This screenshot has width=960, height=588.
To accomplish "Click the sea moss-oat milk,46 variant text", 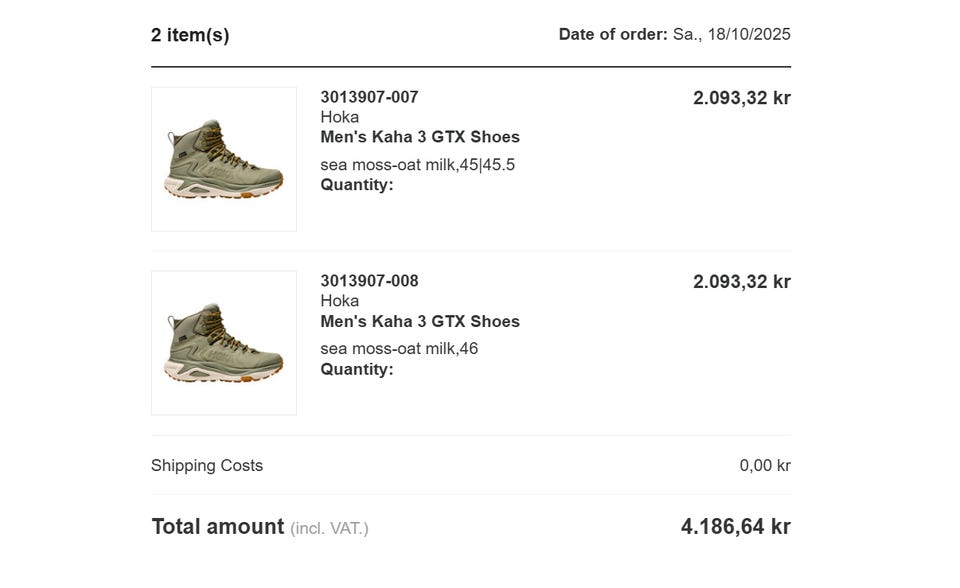I will click(399, 349).
